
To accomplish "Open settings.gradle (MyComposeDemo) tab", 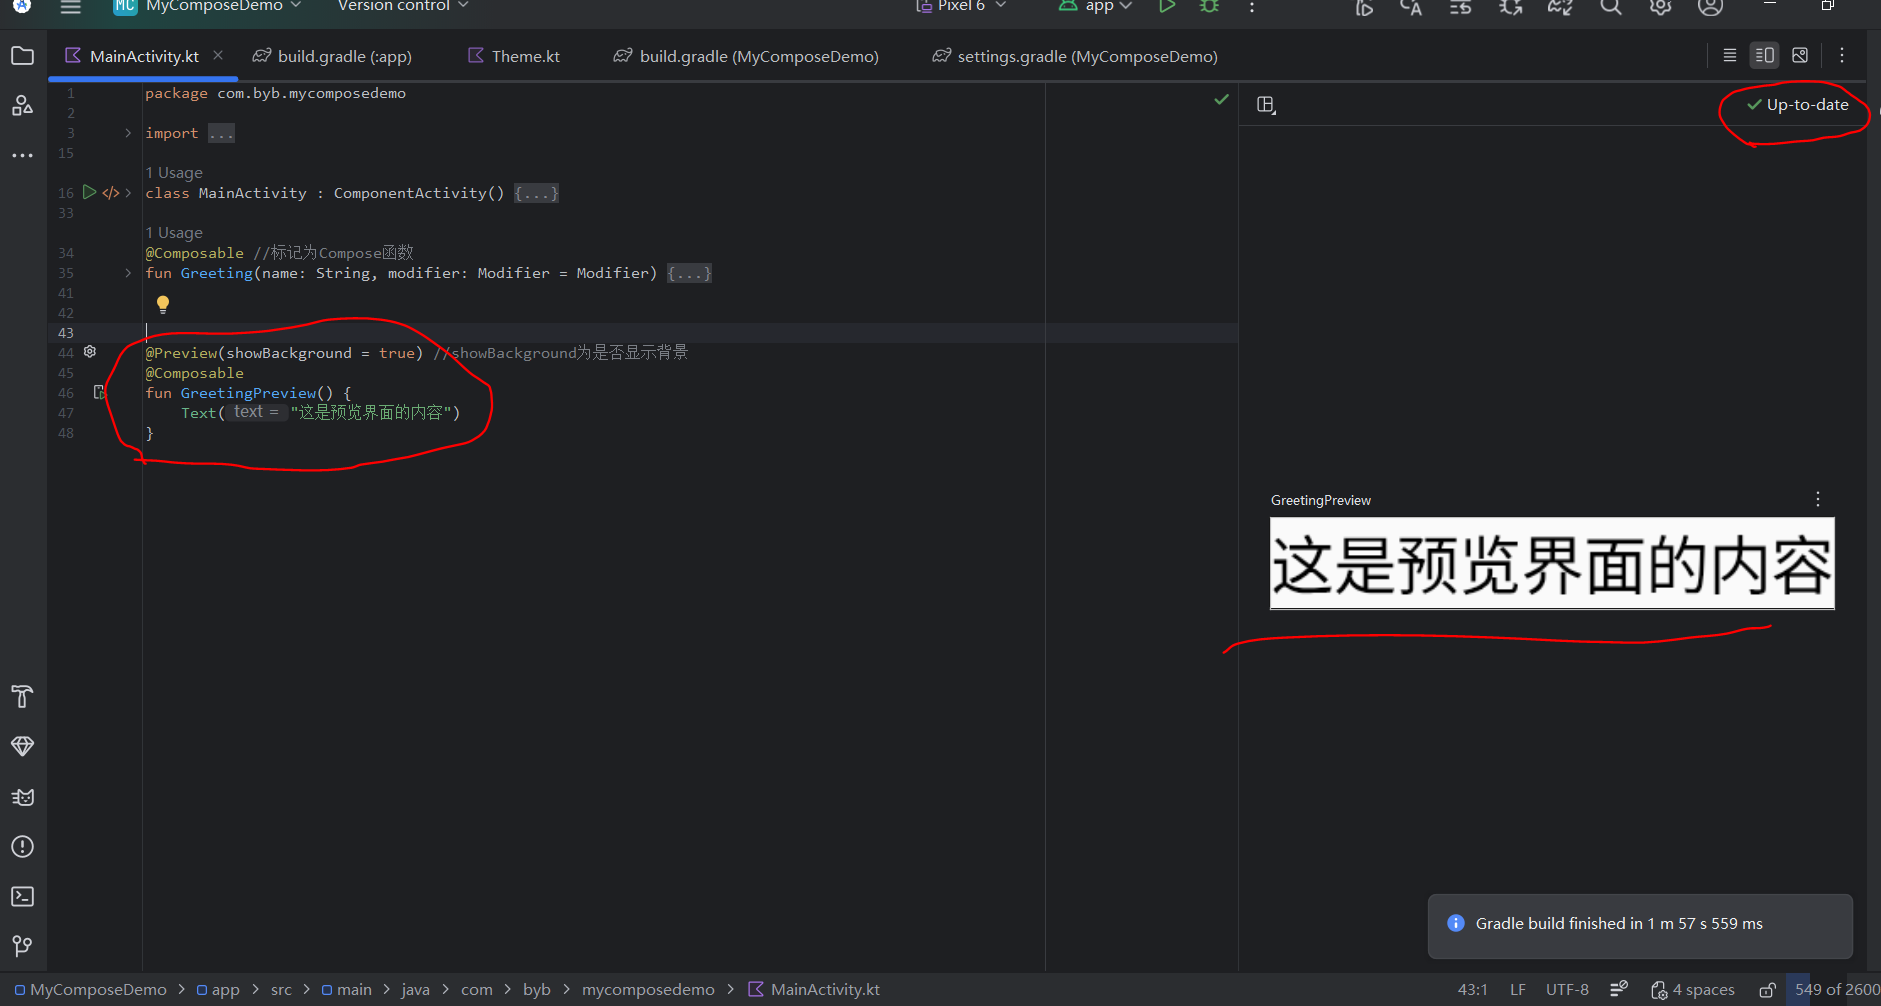I will (1075, 56).
